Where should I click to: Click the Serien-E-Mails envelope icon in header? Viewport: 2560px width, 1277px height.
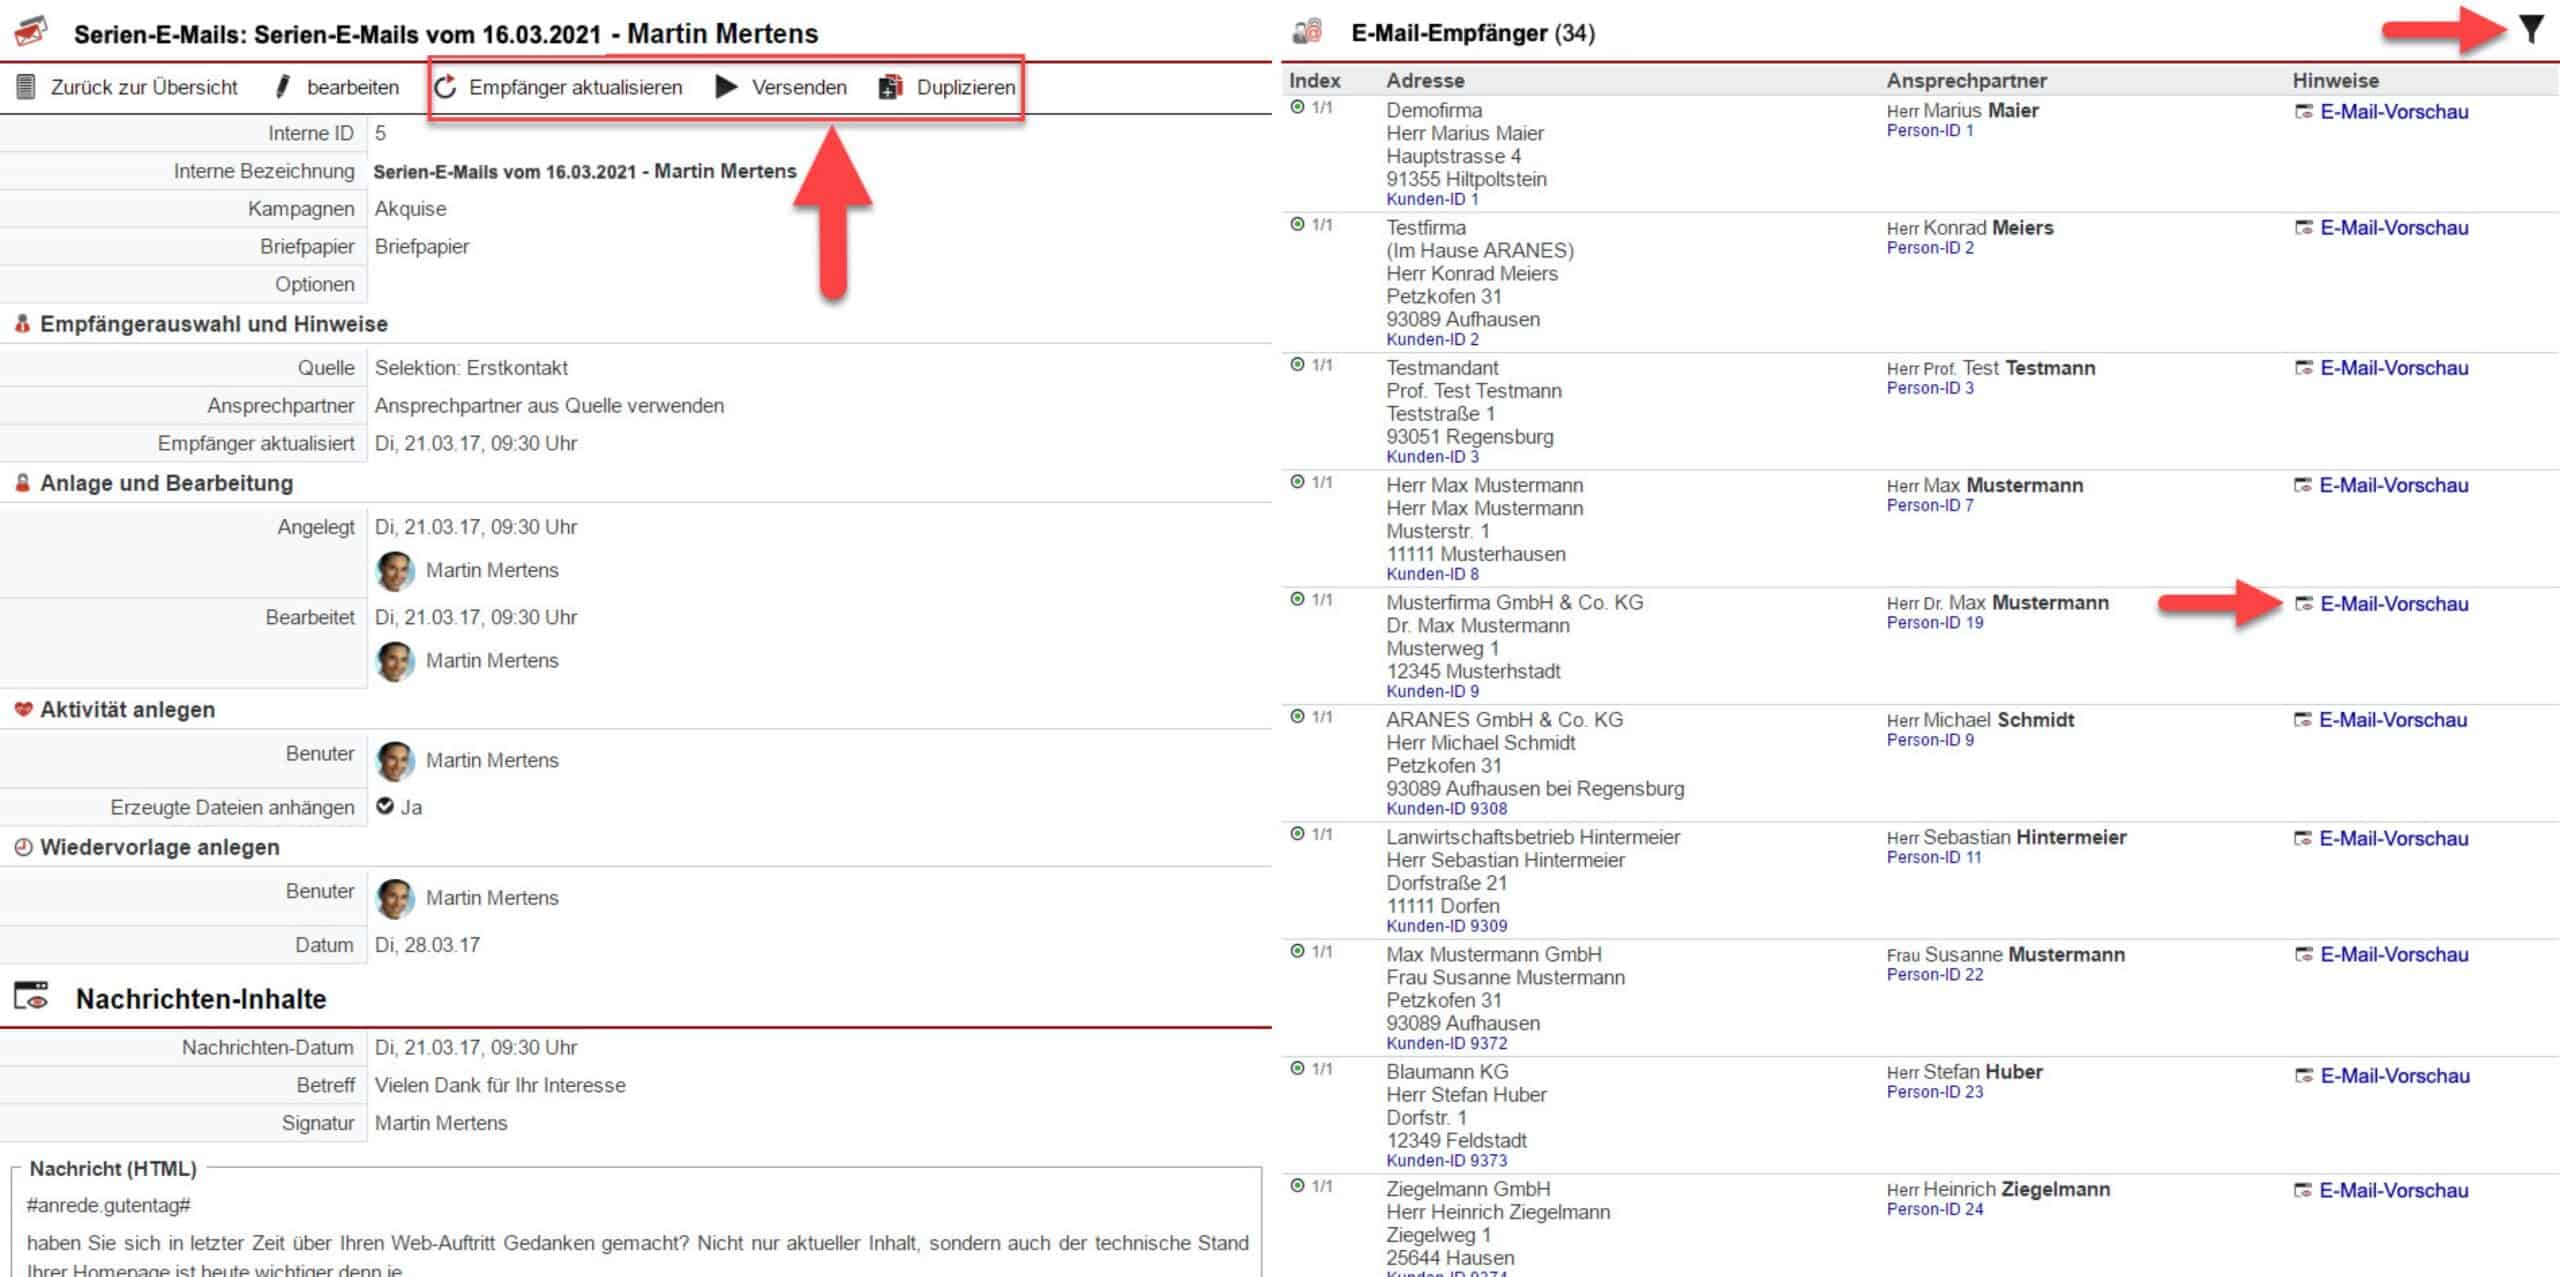coord(30,32)
